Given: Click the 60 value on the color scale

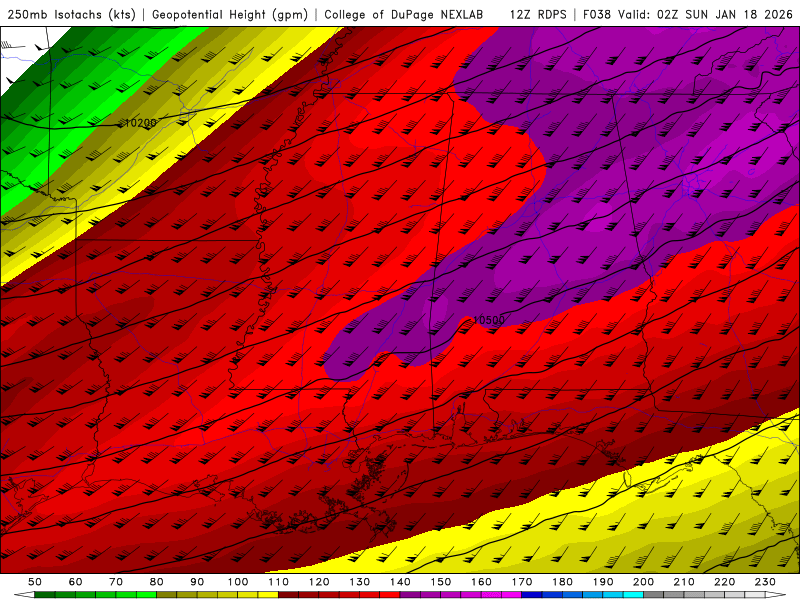Looking at the screenshot, I should (75, 582).
